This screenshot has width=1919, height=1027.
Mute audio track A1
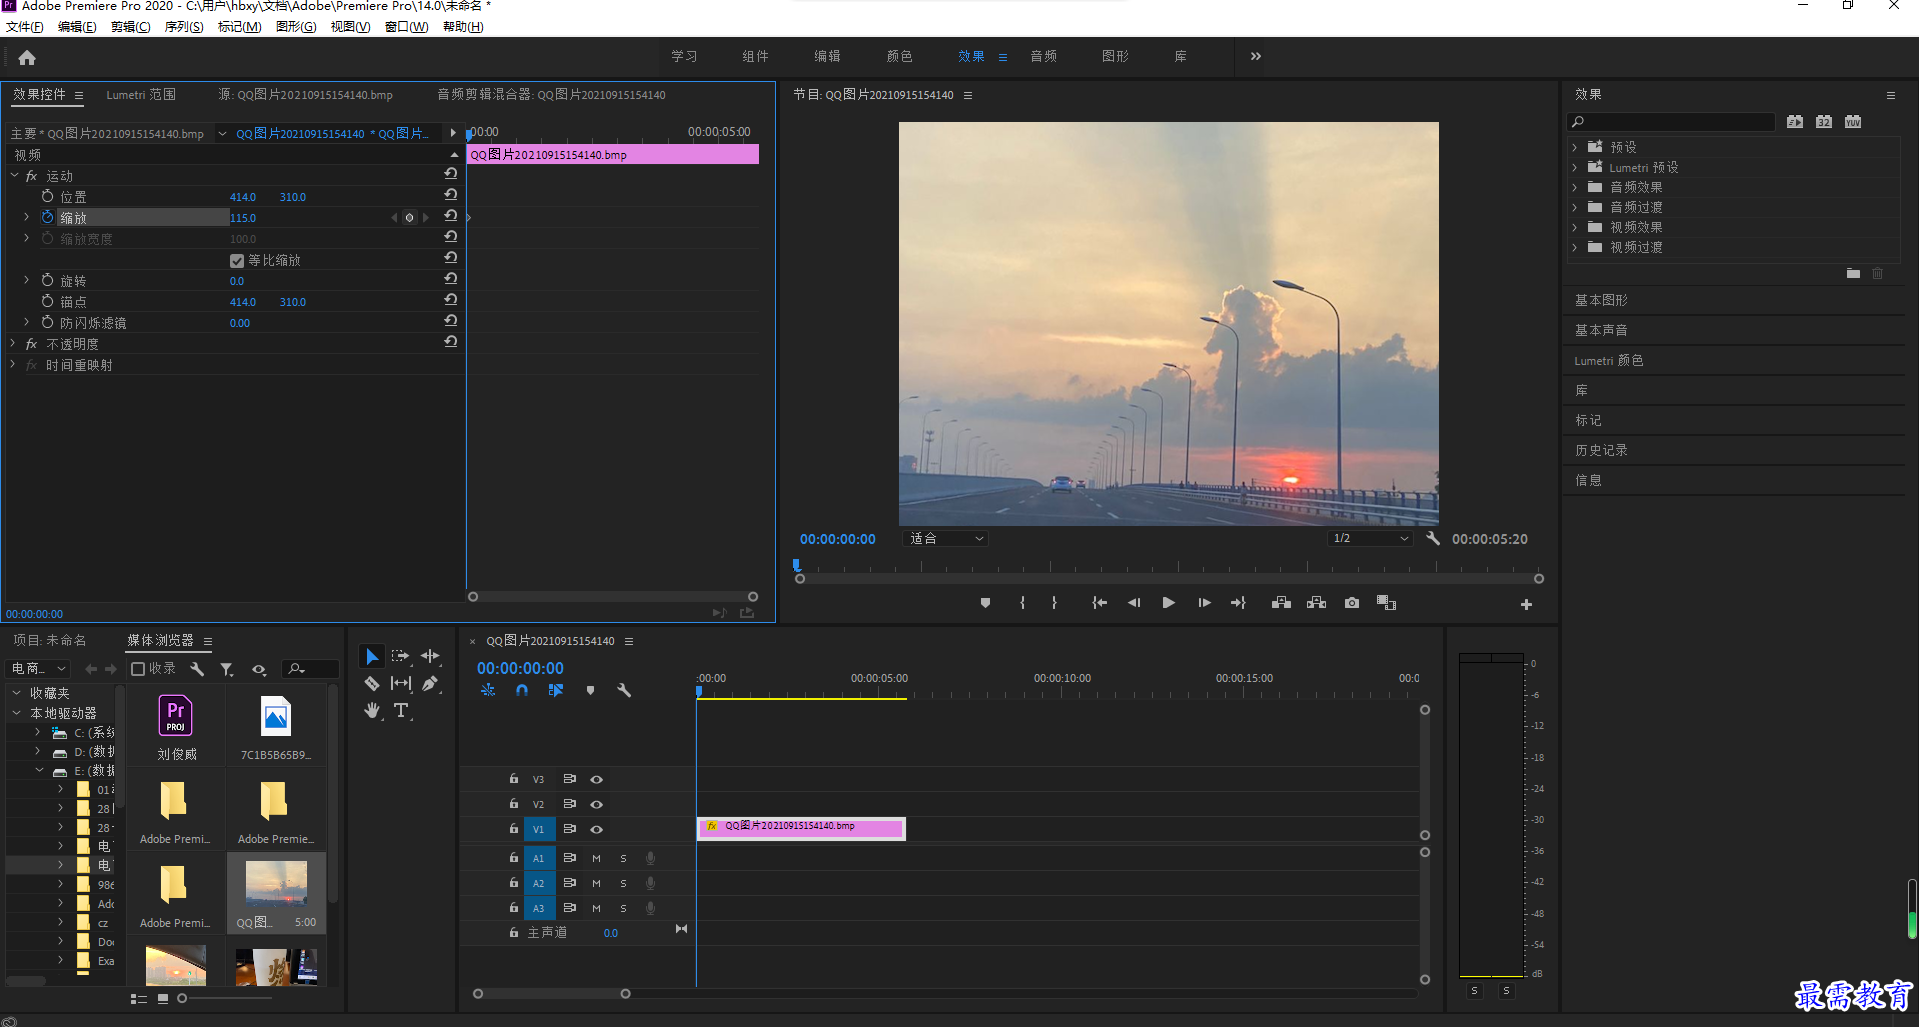pos(596,858)
